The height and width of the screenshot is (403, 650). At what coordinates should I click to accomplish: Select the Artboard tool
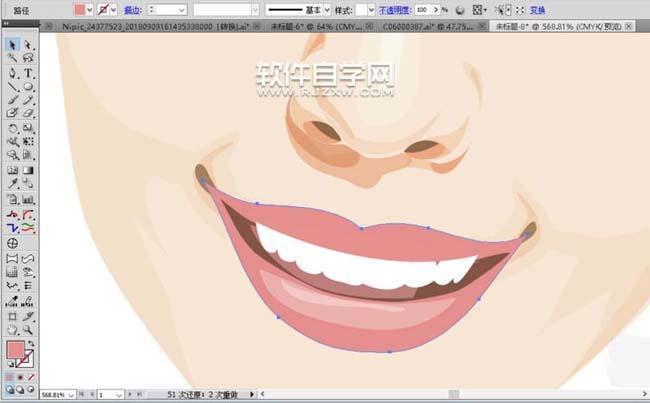coord(12,317)
